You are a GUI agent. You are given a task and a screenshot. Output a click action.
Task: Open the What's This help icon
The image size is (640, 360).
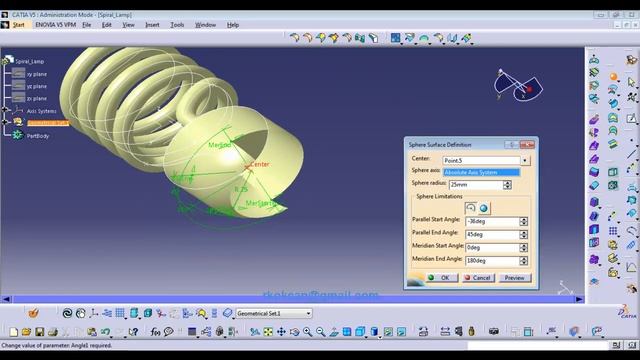[x=133, y=332]
